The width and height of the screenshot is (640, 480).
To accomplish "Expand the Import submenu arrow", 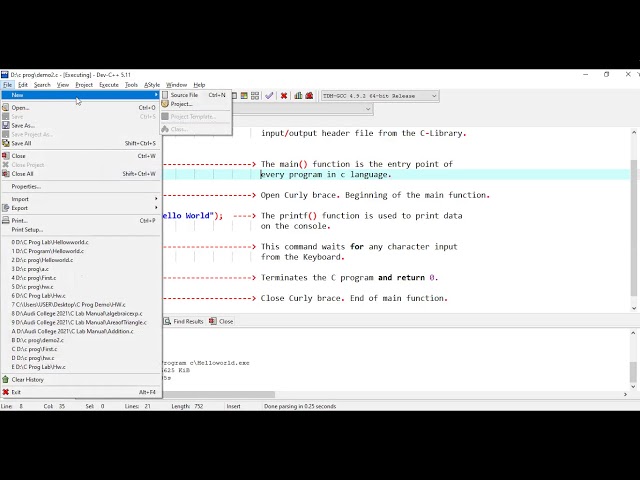I will [156, 199].
